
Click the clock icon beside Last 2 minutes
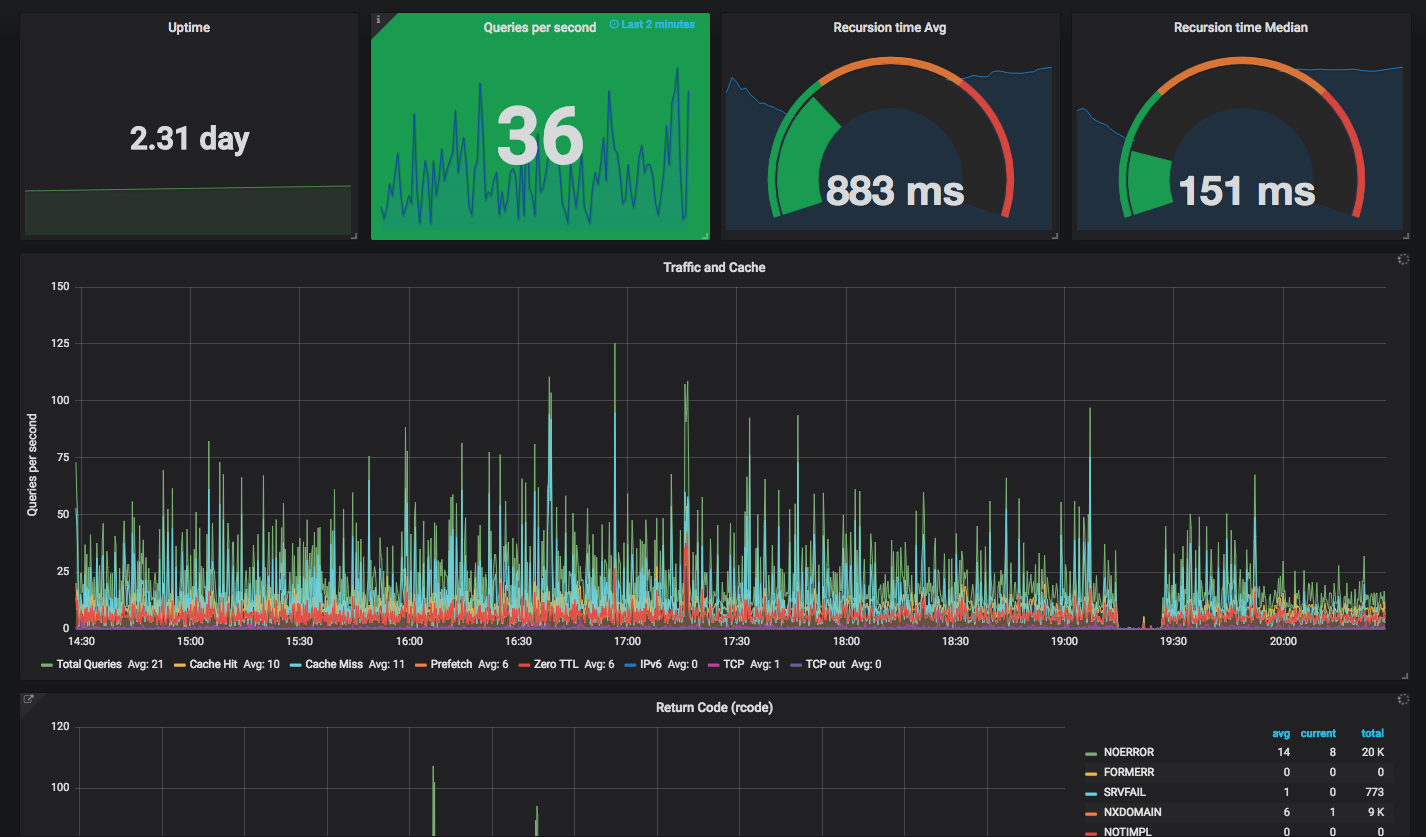pyautogui.click(x=614, y=25)
